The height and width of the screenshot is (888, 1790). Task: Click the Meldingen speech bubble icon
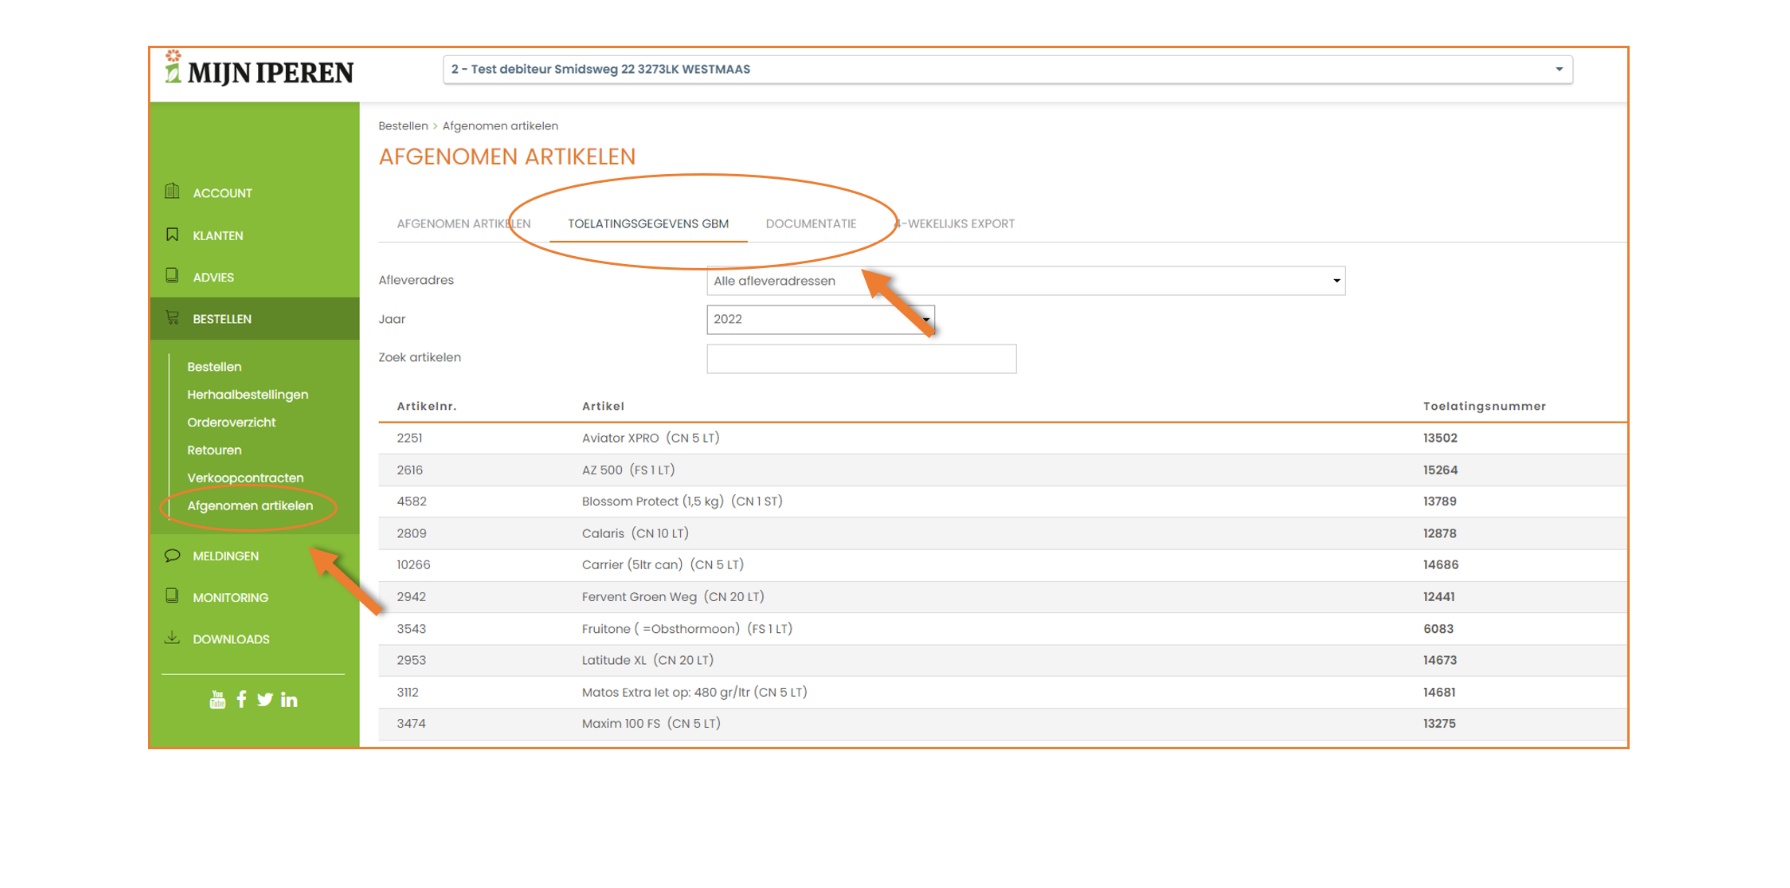172,555
